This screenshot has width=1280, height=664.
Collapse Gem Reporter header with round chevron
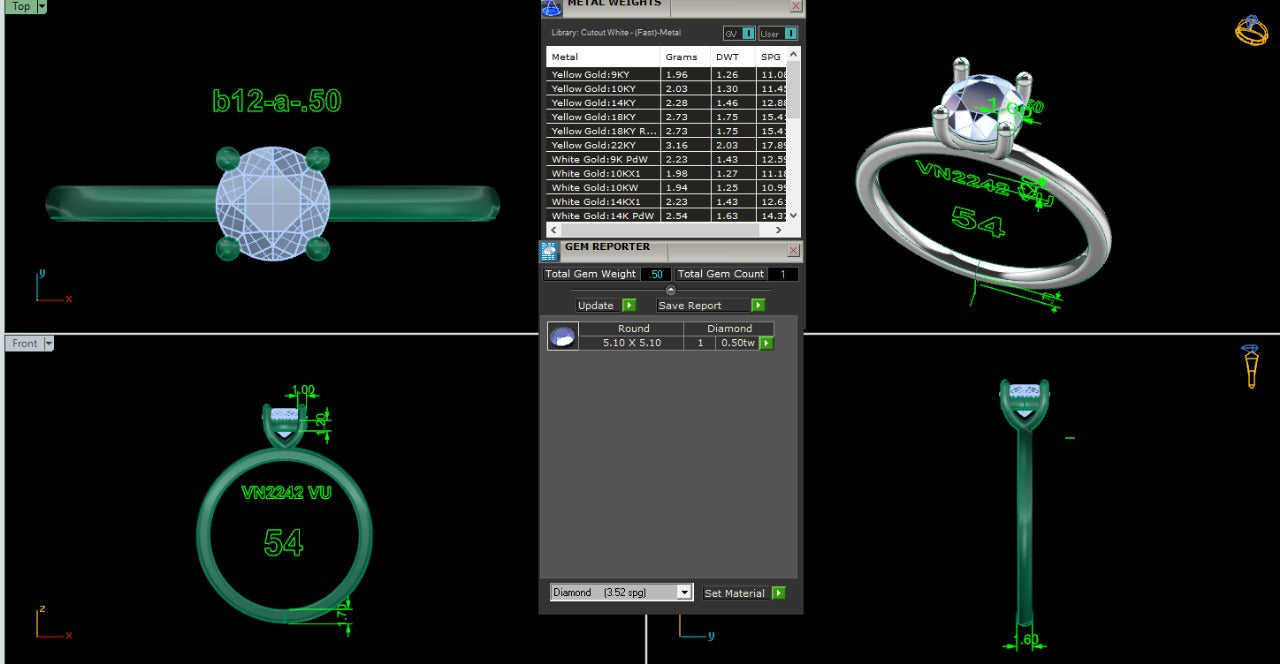coord(671,290)
